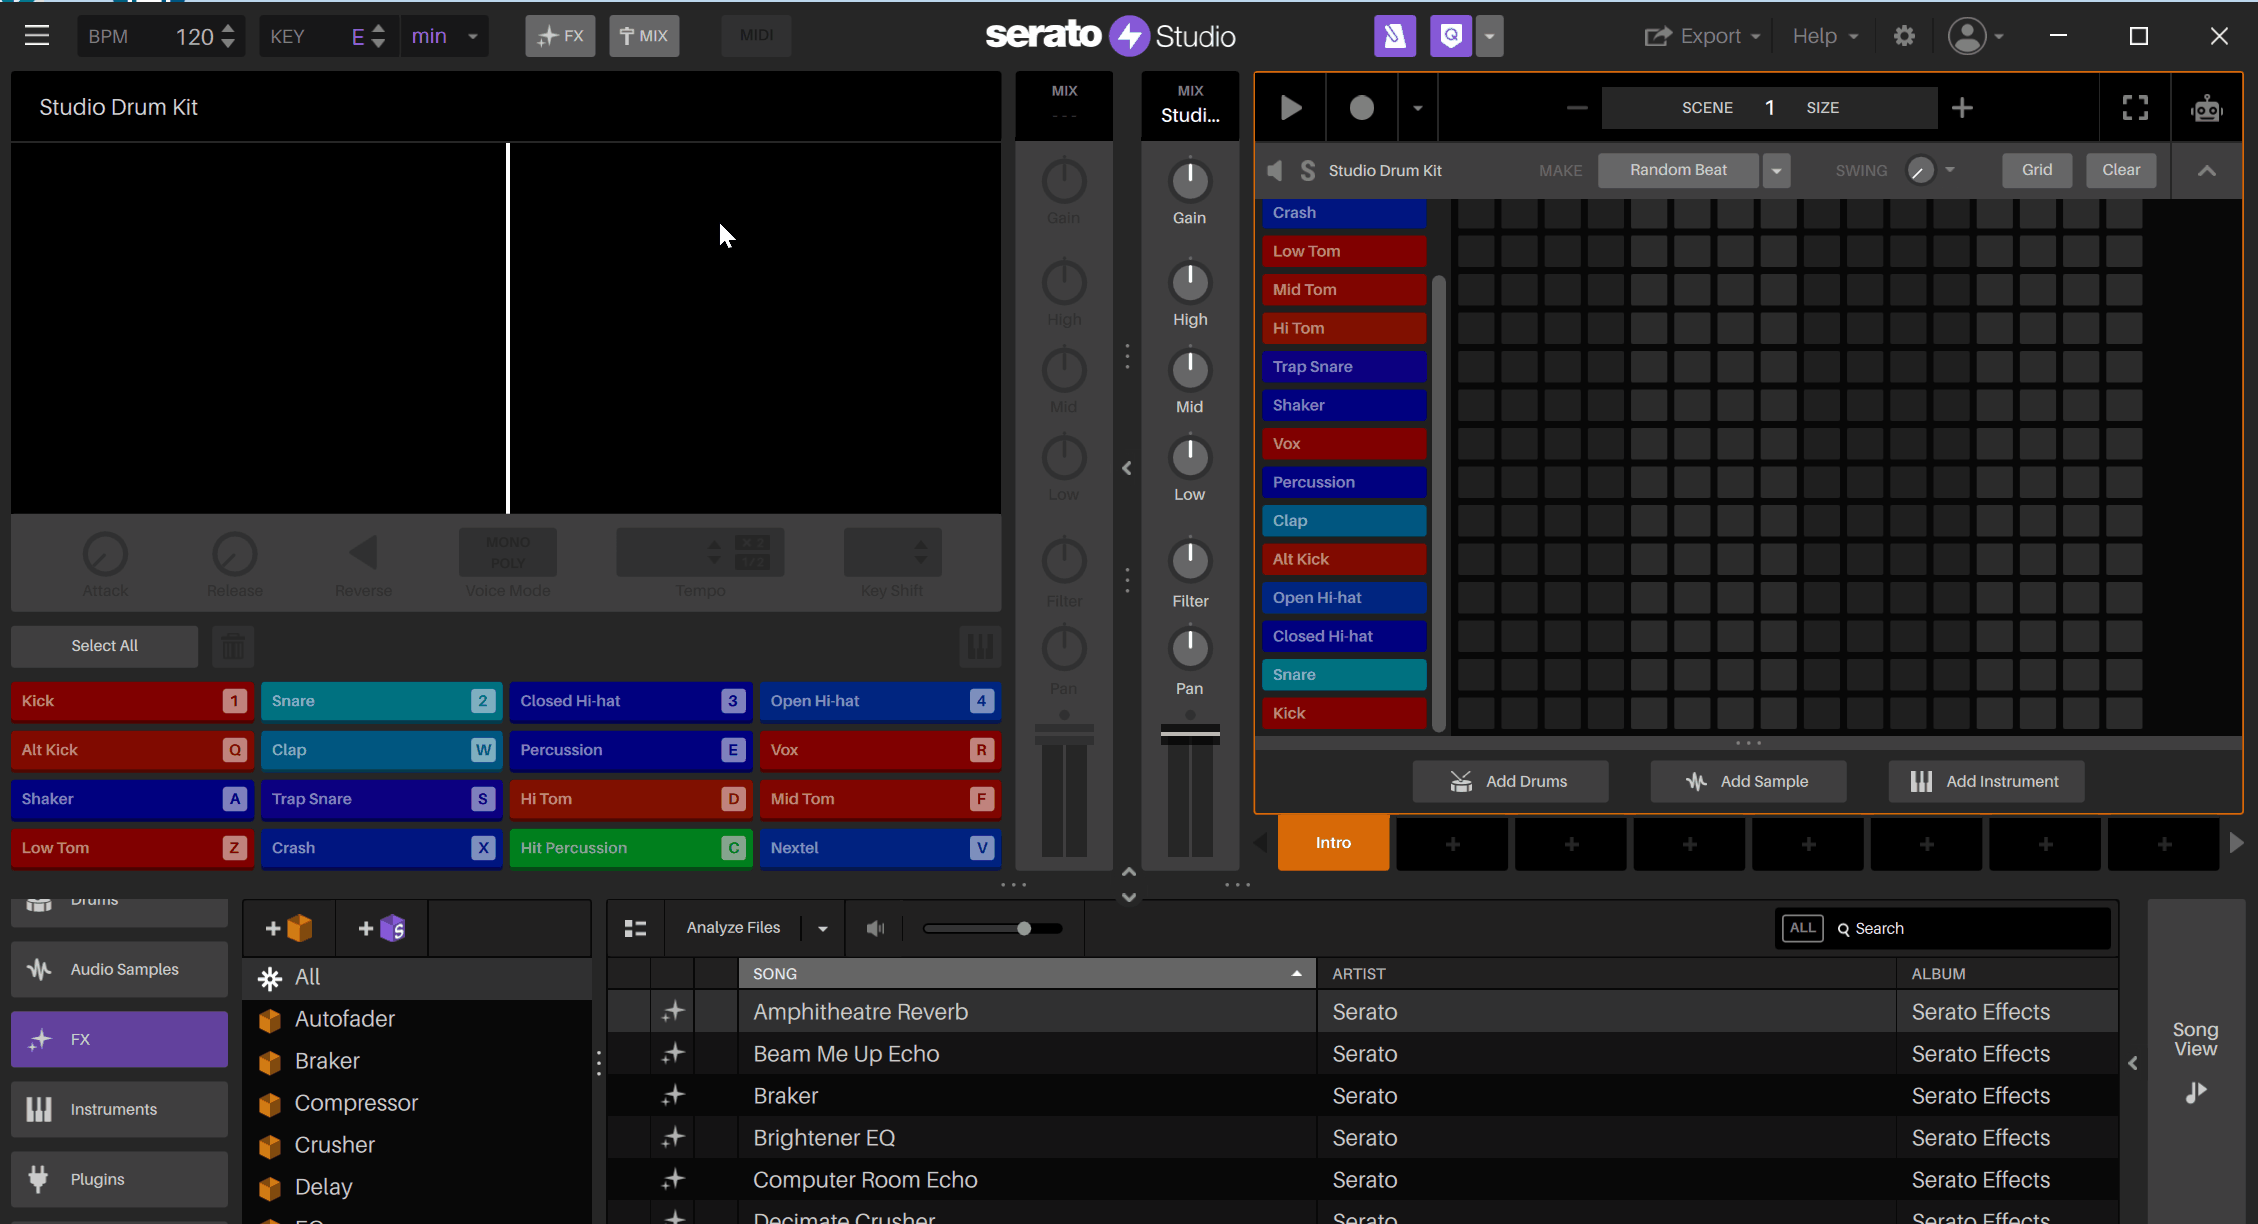
Task: Click Analyze Files button
Action: click(x=733, y=928)
